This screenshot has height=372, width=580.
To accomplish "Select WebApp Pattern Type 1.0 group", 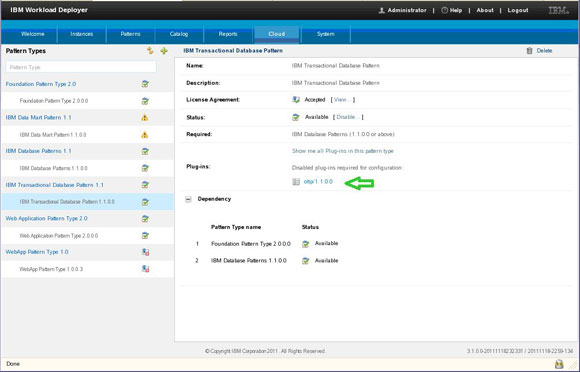I will (x=37, y=252).
